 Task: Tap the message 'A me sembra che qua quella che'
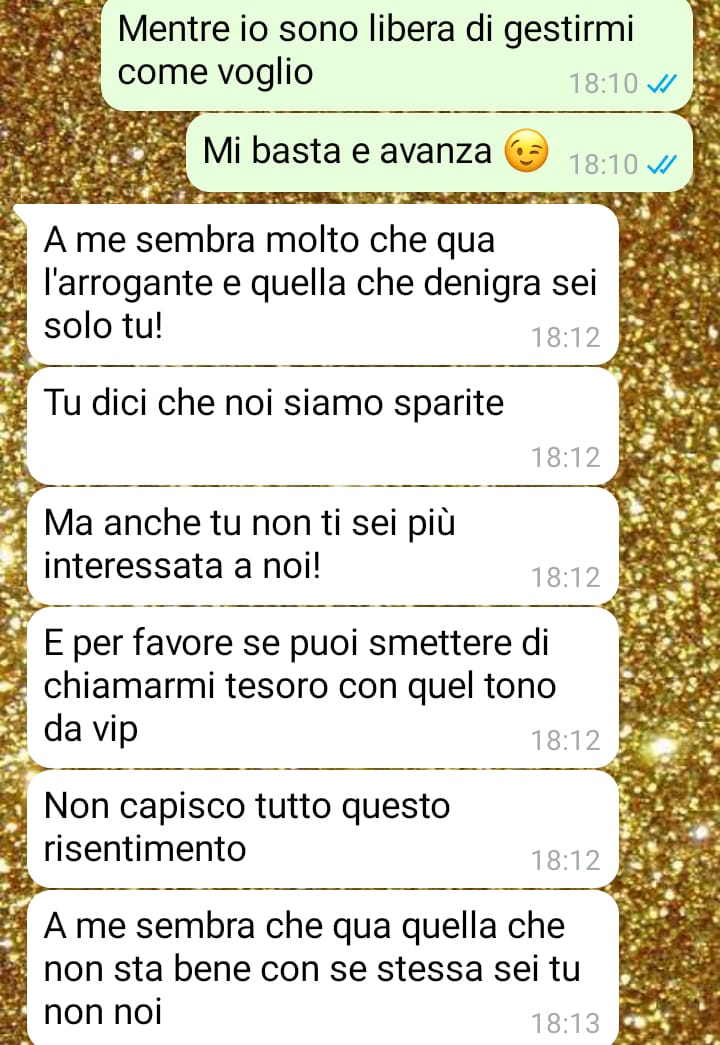coord(323,968)
